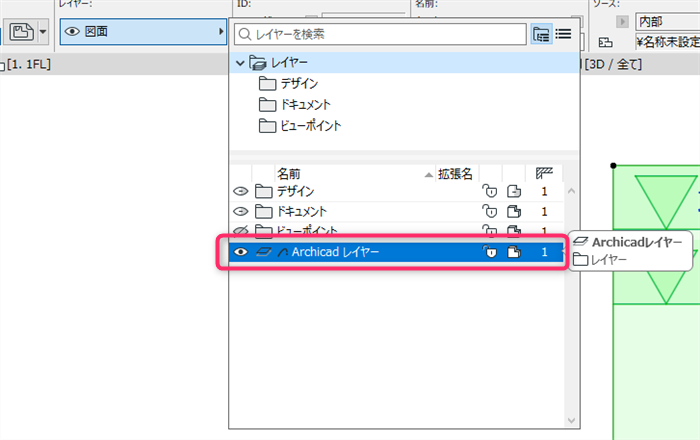Click the 内部 source field
This screenshot has width=700, height=440.
click(668, 21)
